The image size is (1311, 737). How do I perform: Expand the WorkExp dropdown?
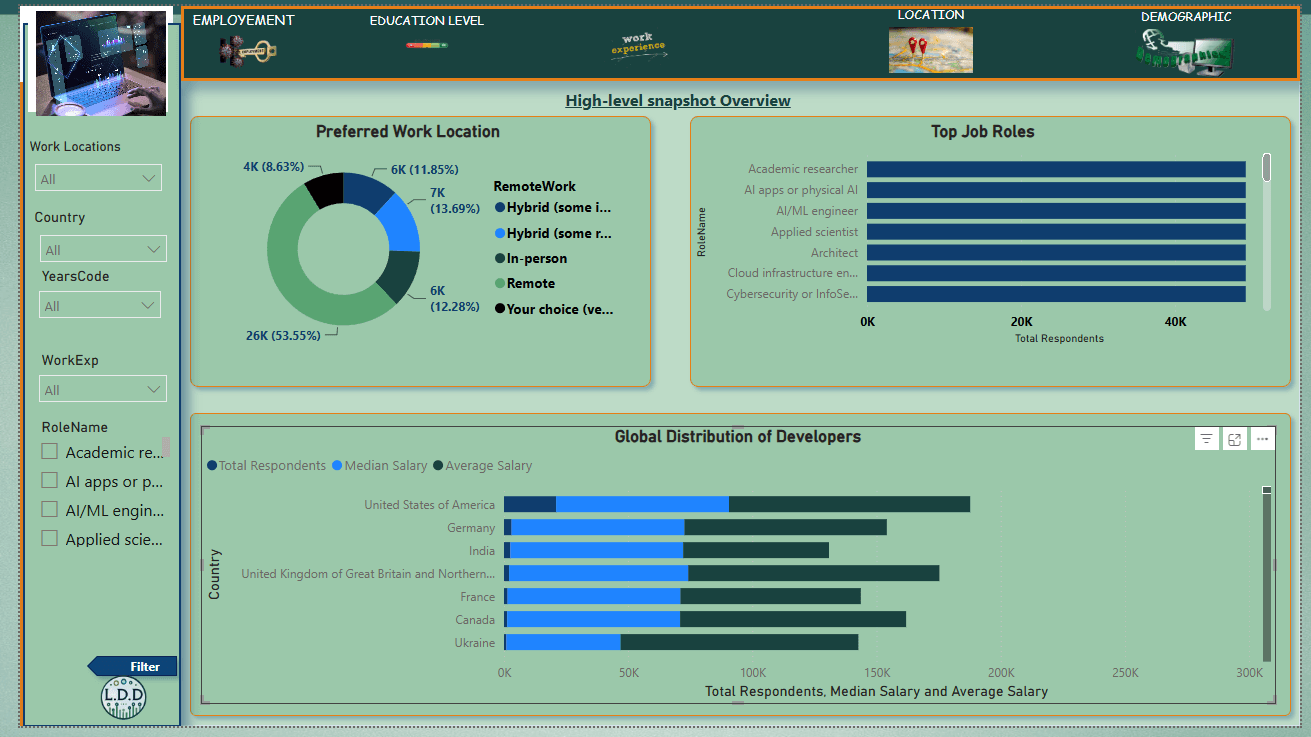tap(103, 389)
